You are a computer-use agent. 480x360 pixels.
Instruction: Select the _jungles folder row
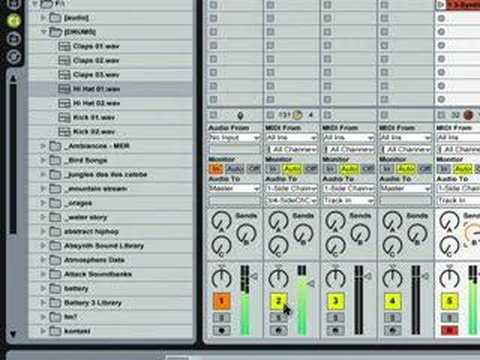coord(110,174)
